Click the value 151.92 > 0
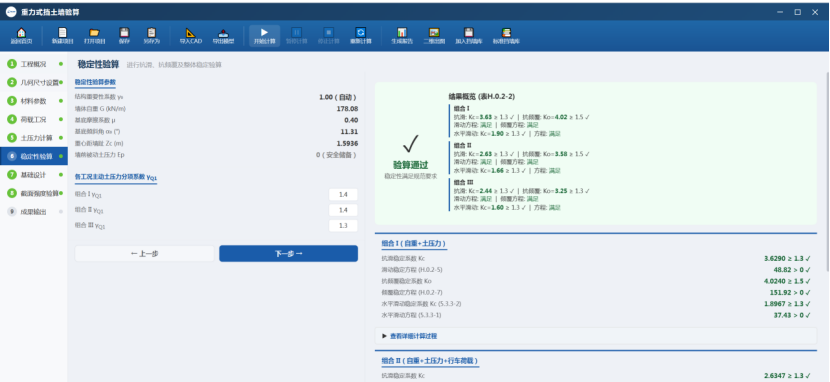The height and width of the screenshot is (382, 830). pyautogui.click(x=790, y=292)
